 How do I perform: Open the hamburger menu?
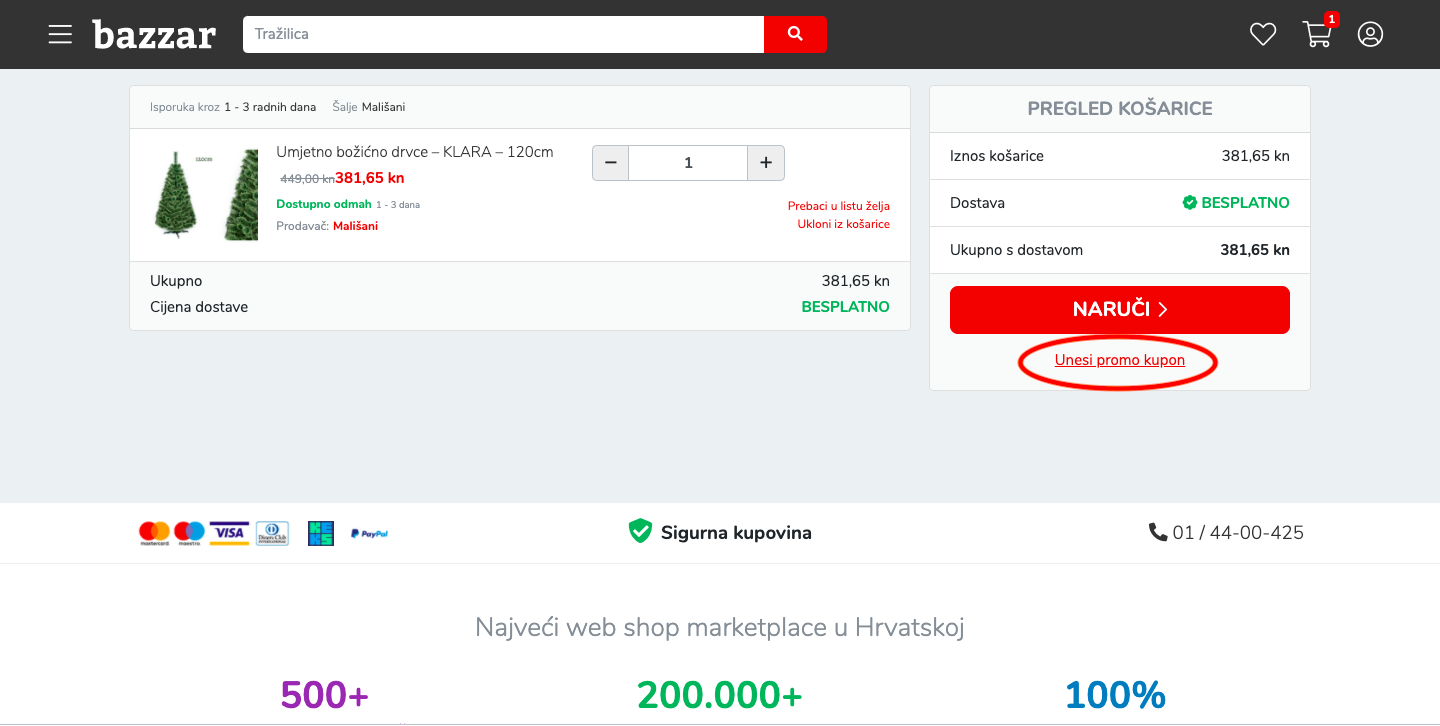(x=60, y=34)
